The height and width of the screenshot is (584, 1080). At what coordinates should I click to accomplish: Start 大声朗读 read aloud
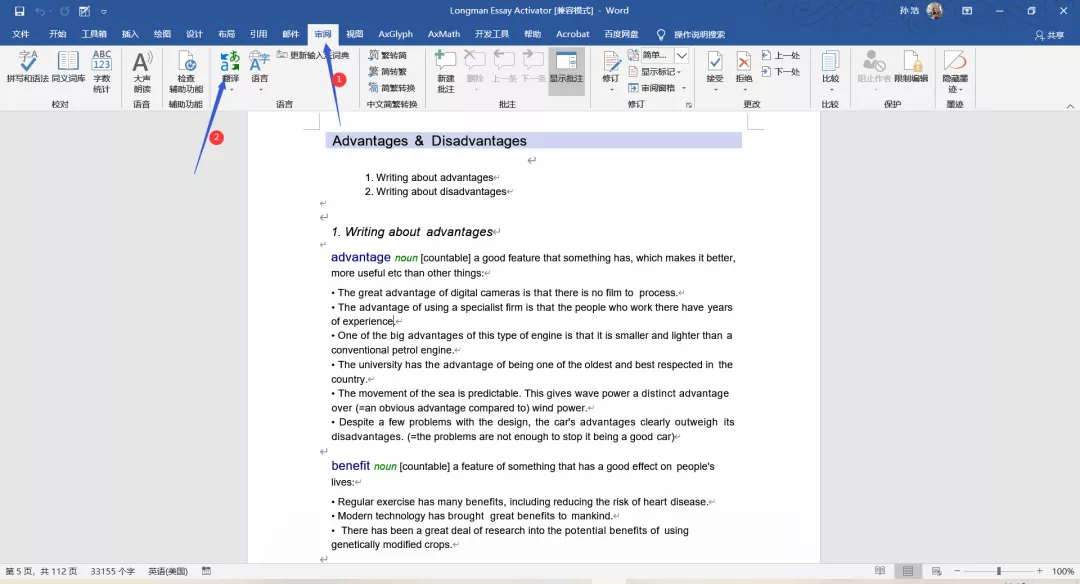tap(142, 70)
